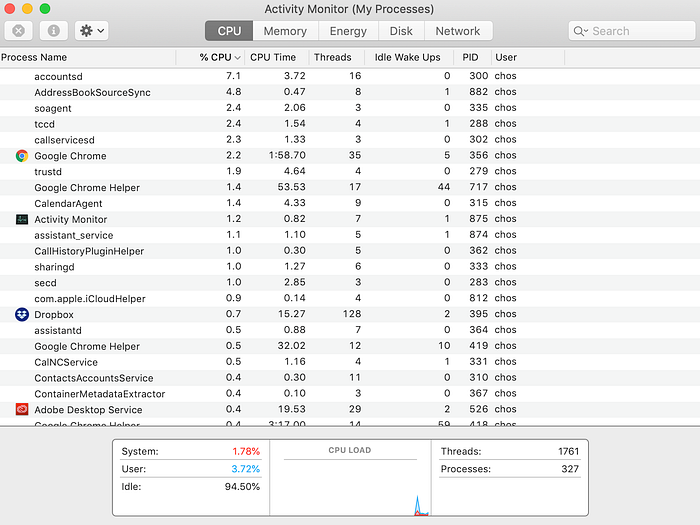
Task: Click the search magnifier icon
Action: pos(579,31)
